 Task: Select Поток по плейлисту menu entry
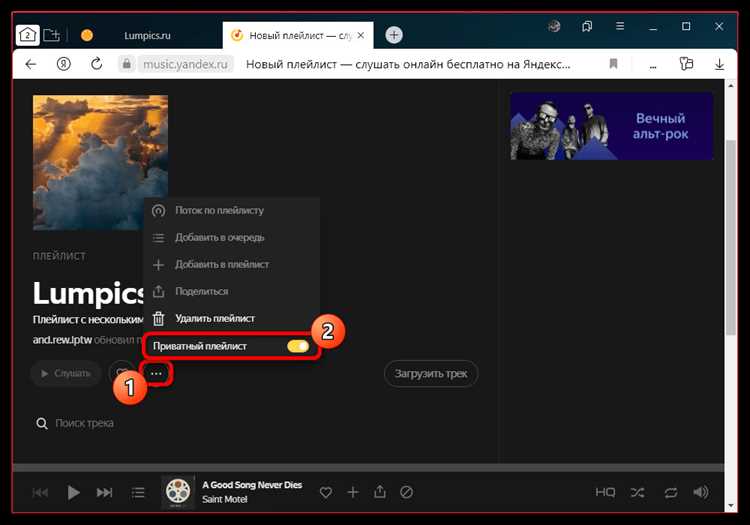tap(232, 210)
